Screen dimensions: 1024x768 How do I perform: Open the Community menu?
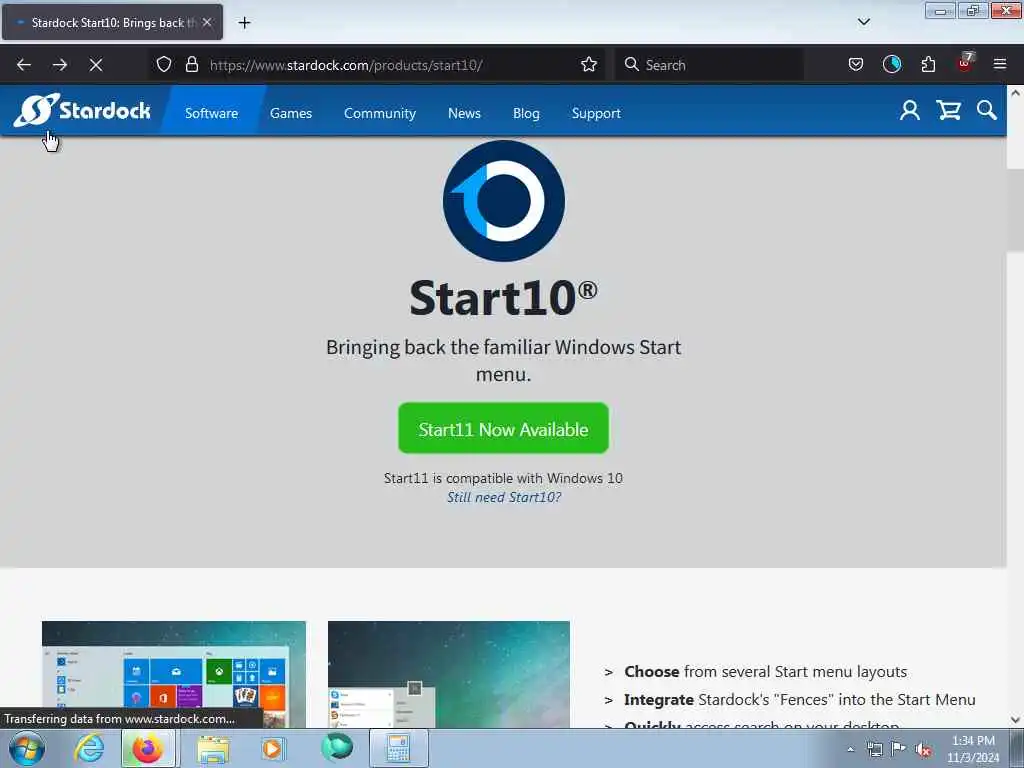(x=380, y=113)
